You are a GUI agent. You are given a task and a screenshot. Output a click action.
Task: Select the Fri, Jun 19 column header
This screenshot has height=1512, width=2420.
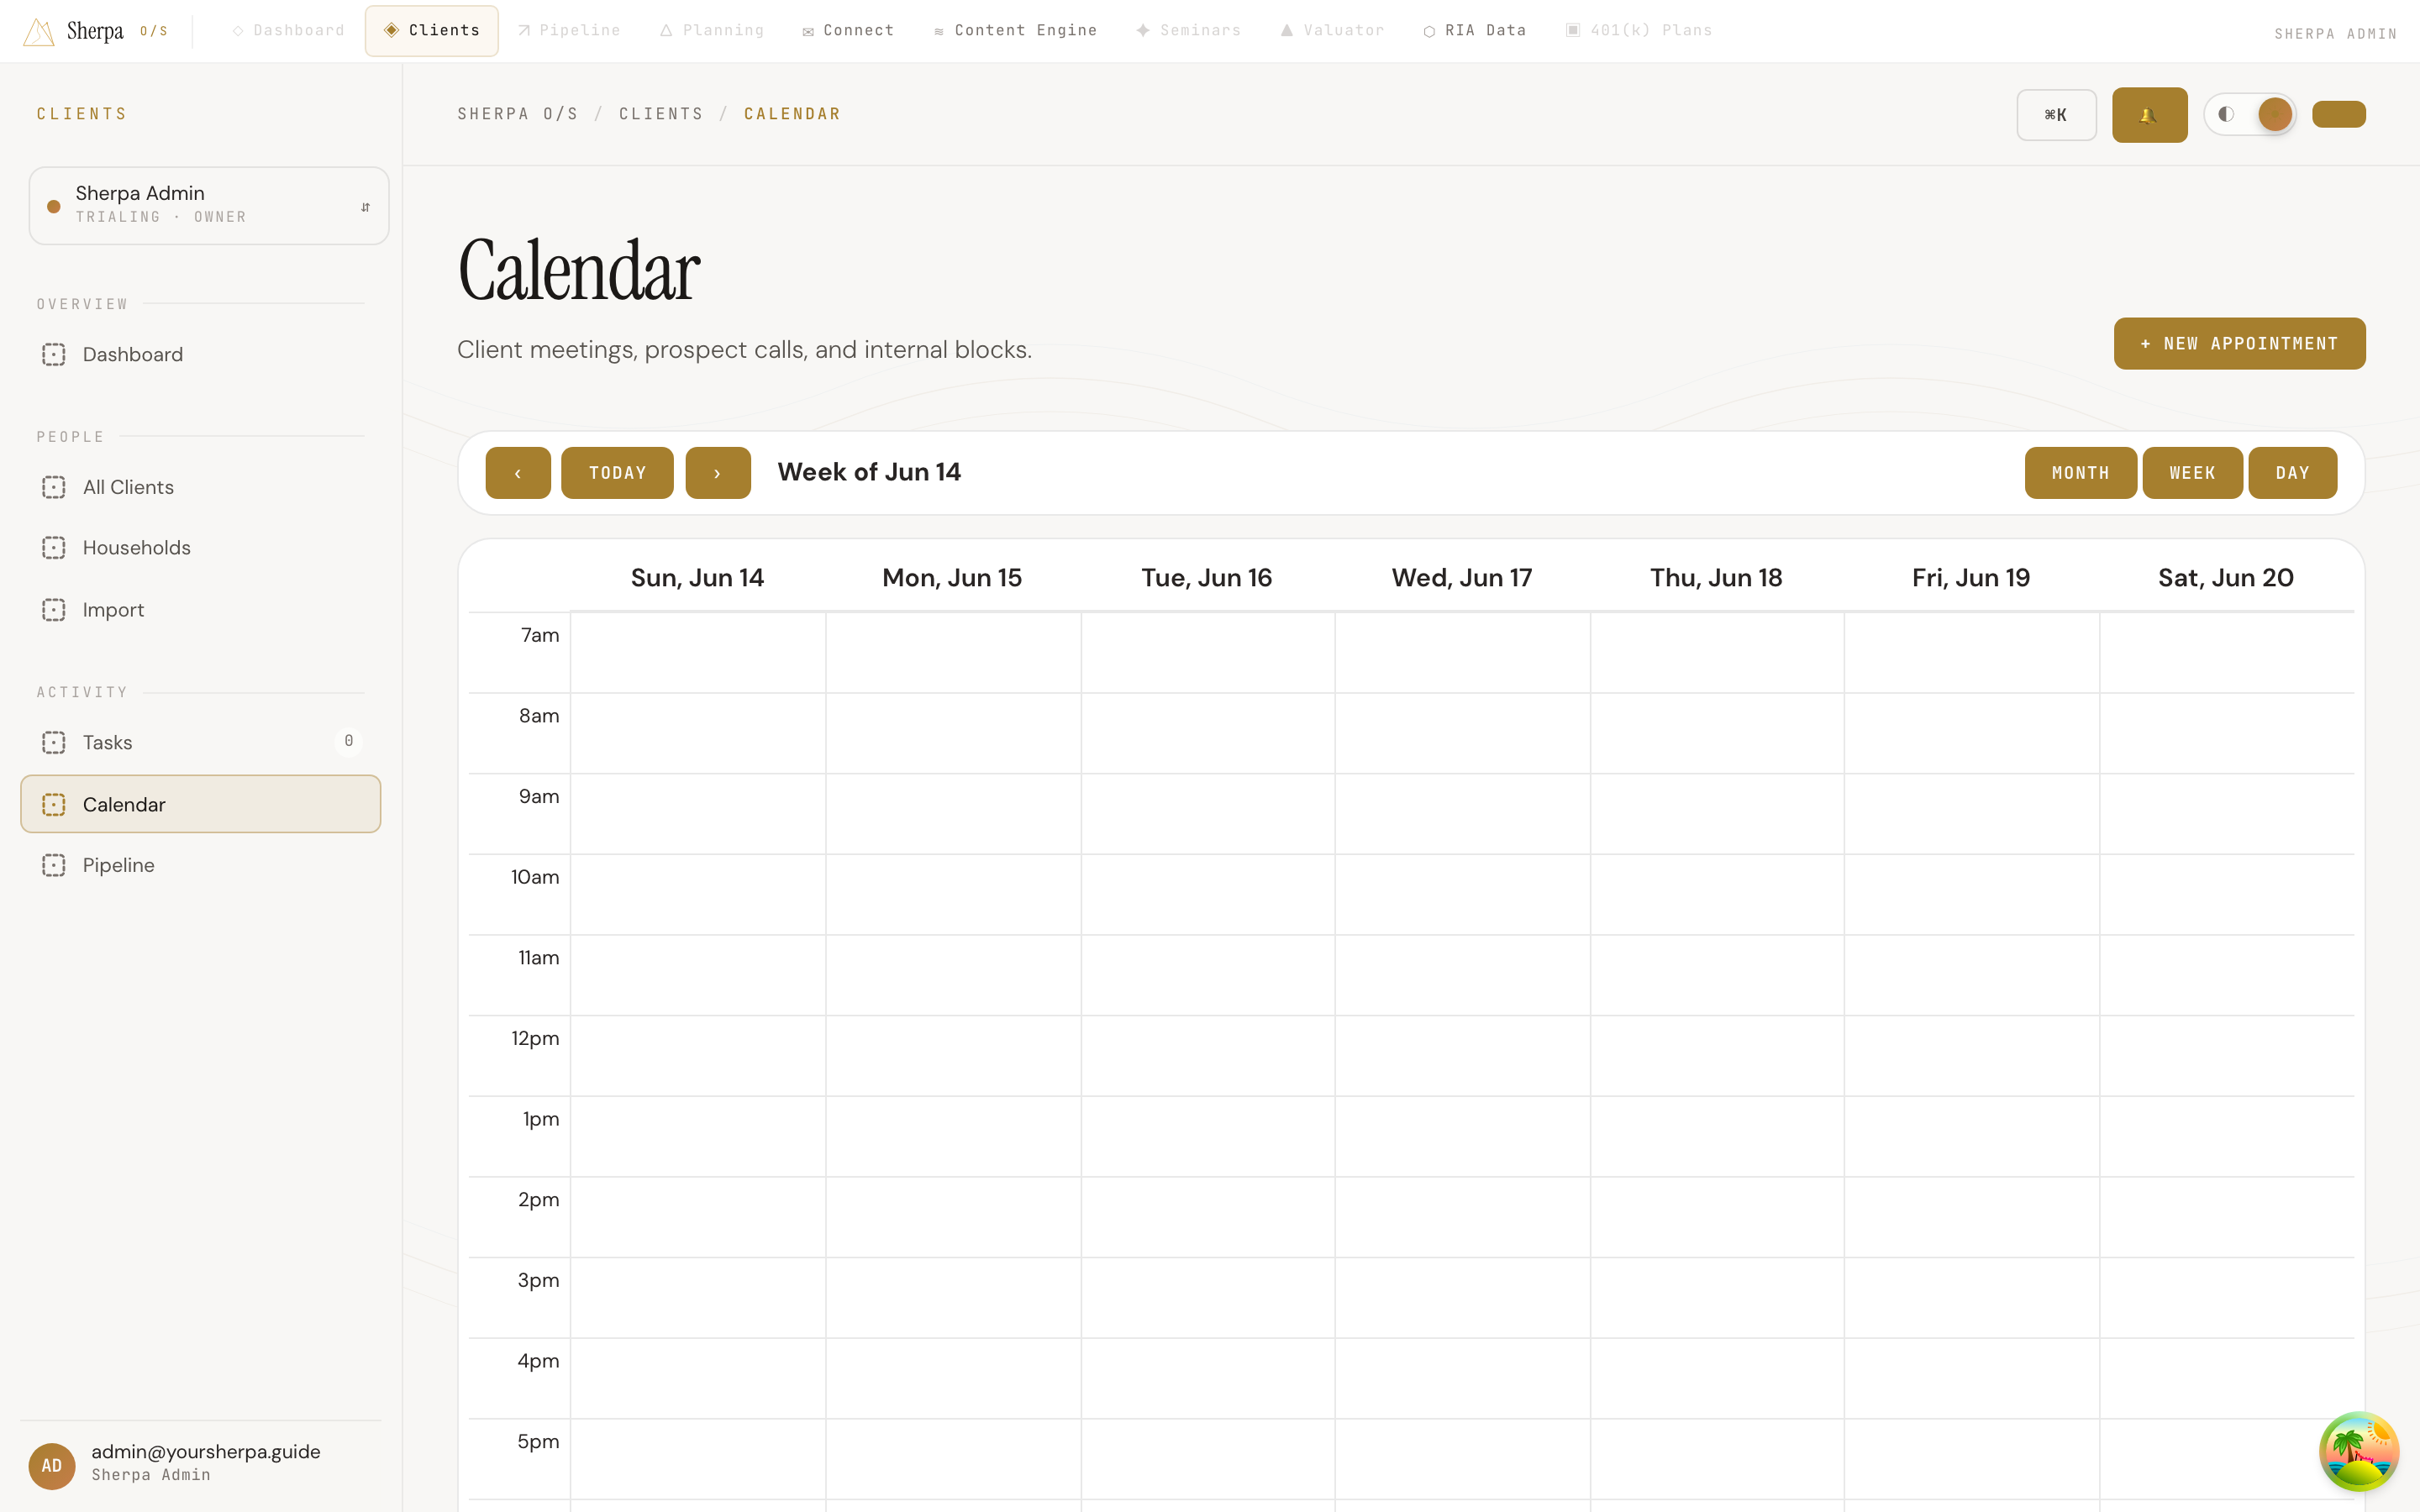(x=1971, y=578)
